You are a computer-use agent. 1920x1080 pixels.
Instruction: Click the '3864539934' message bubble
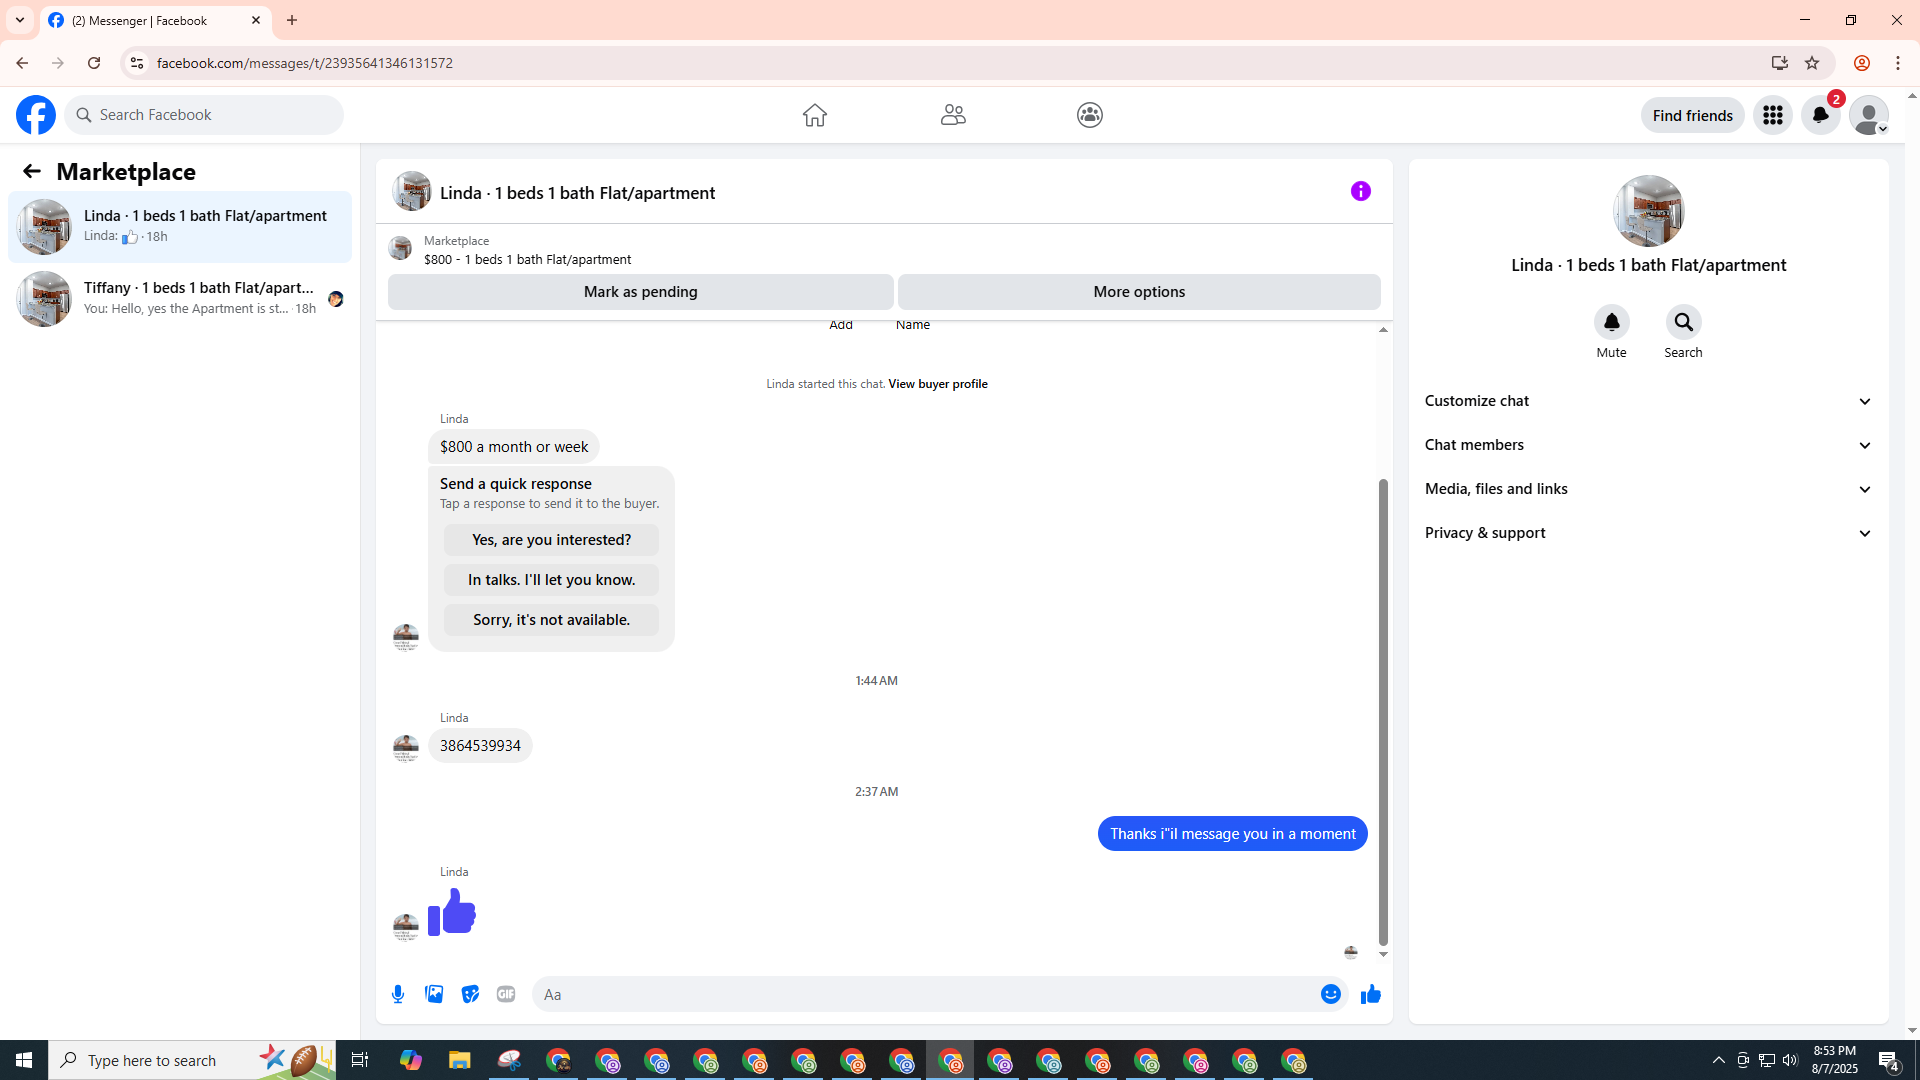tap(480, 746)
